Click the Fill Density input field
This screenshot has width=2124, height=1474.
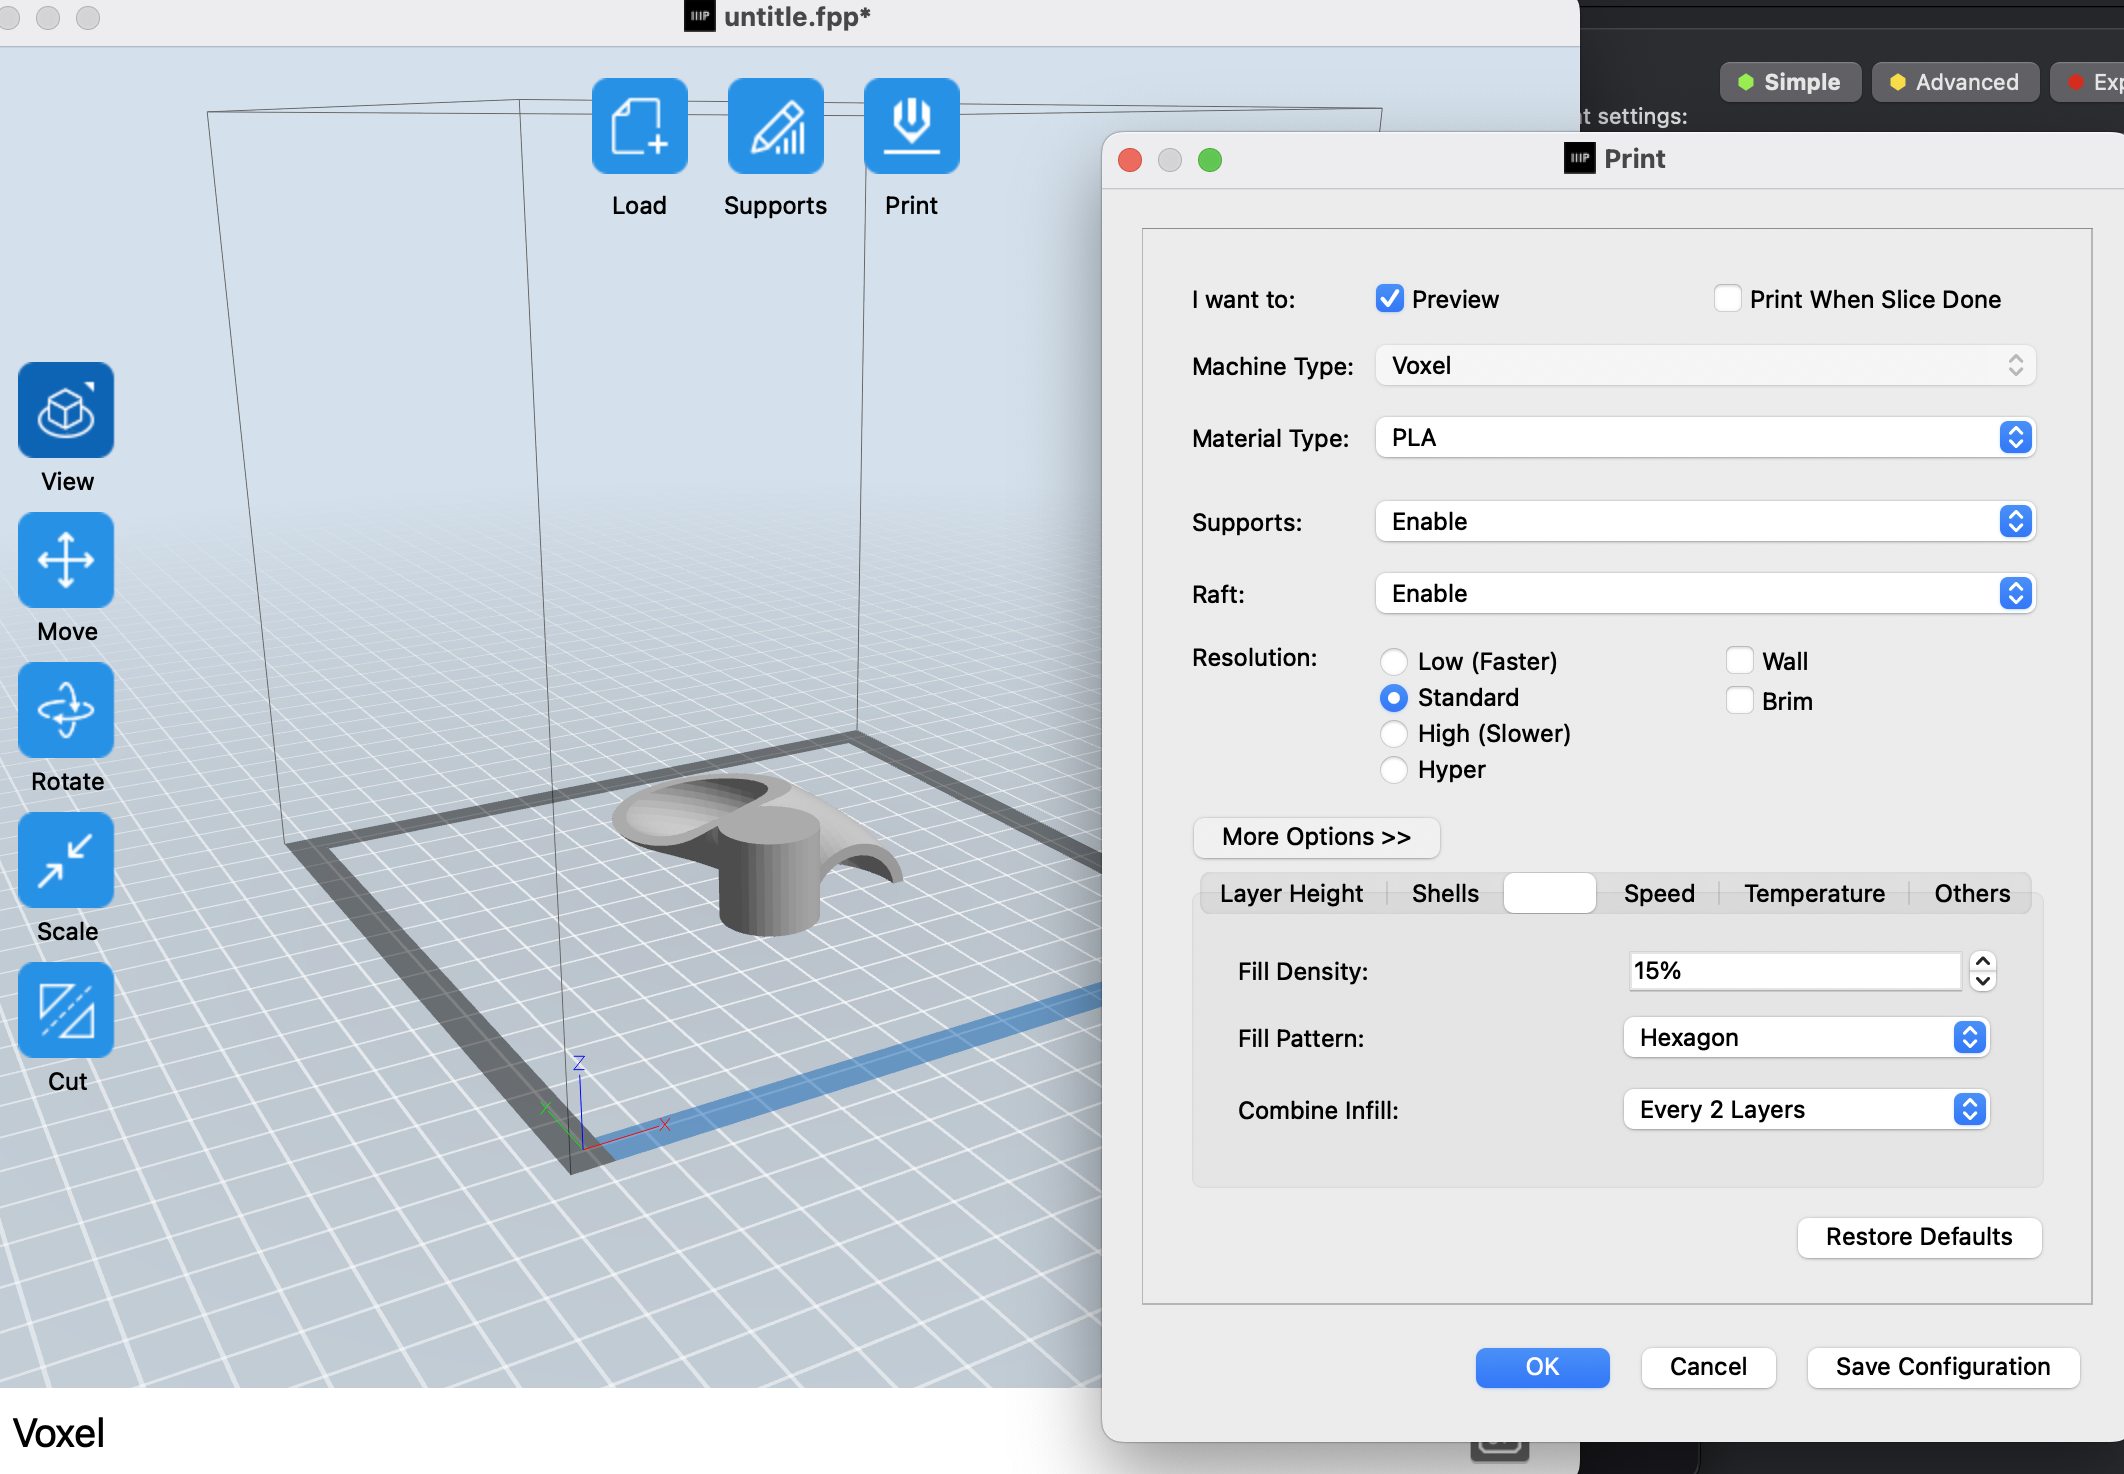click(x=1795, y=971)
